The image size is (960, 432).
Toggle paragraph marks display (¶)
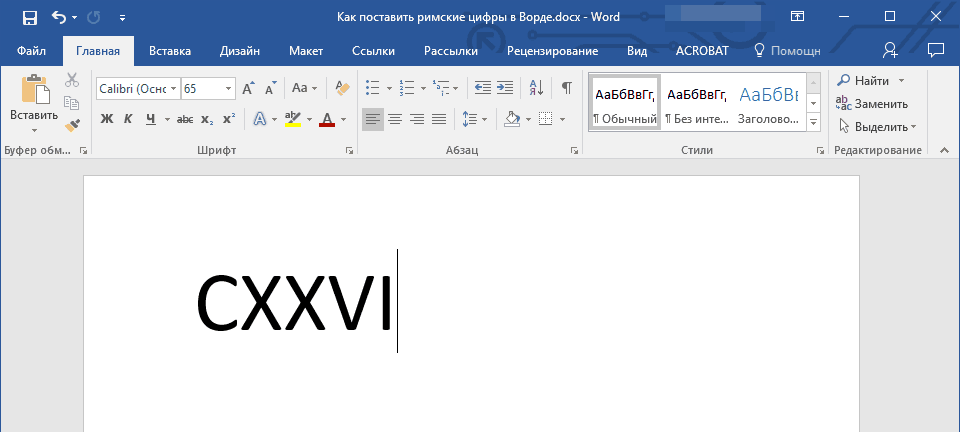point(566,88)
